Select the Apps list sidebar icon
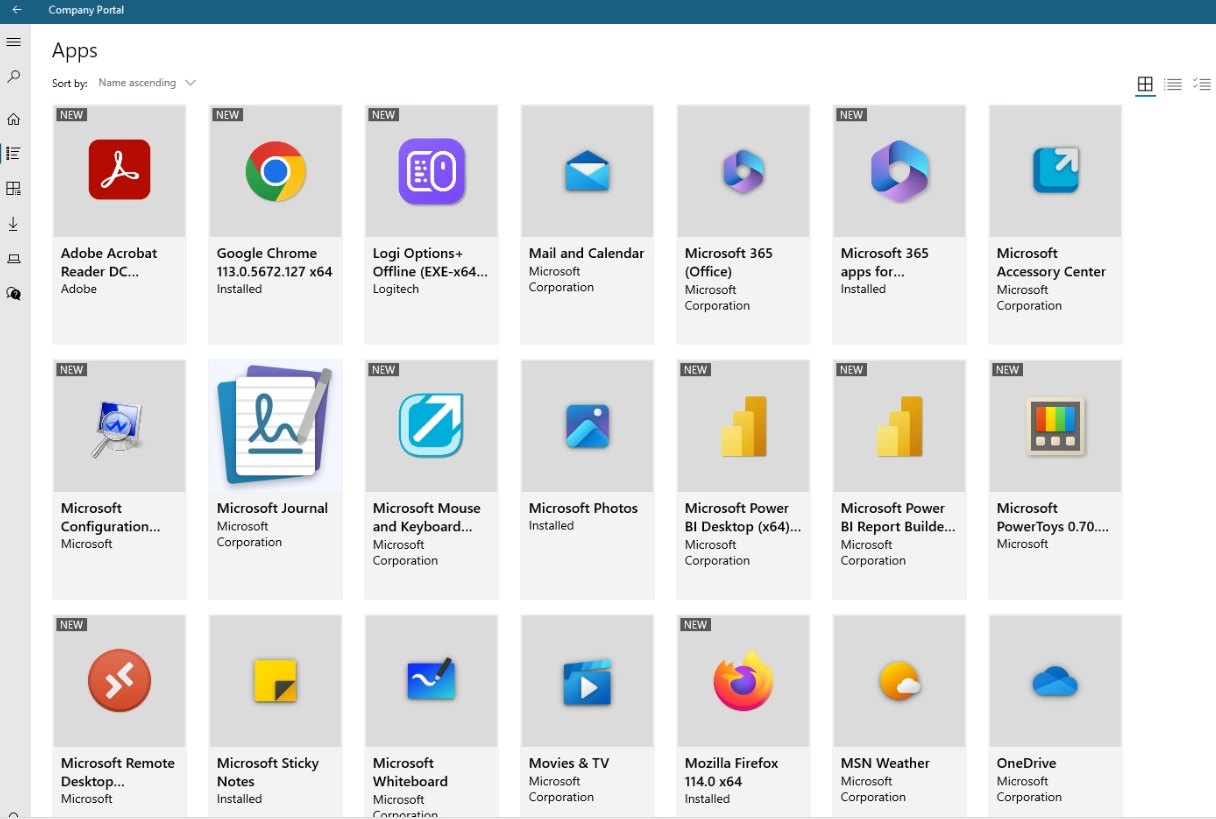Viewport: 1216px width, 819px height. [14, 153]
